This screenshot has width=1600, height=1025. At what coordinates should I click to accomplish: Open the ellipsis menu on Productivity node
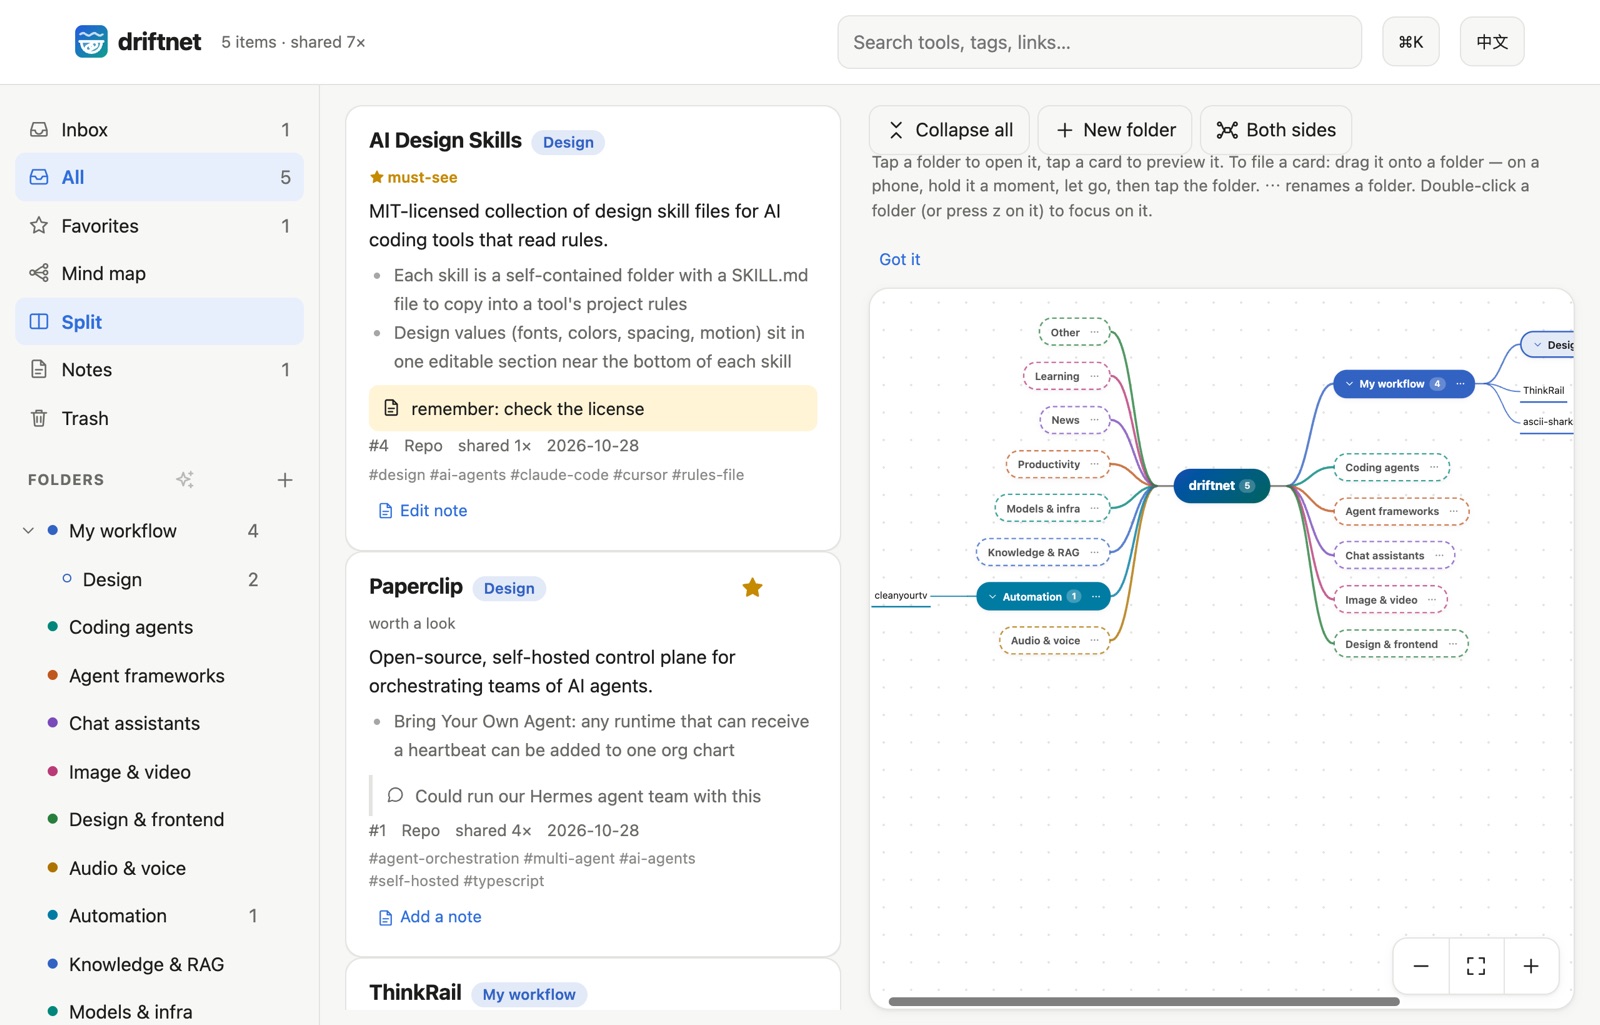click(x=1094, y=465)
